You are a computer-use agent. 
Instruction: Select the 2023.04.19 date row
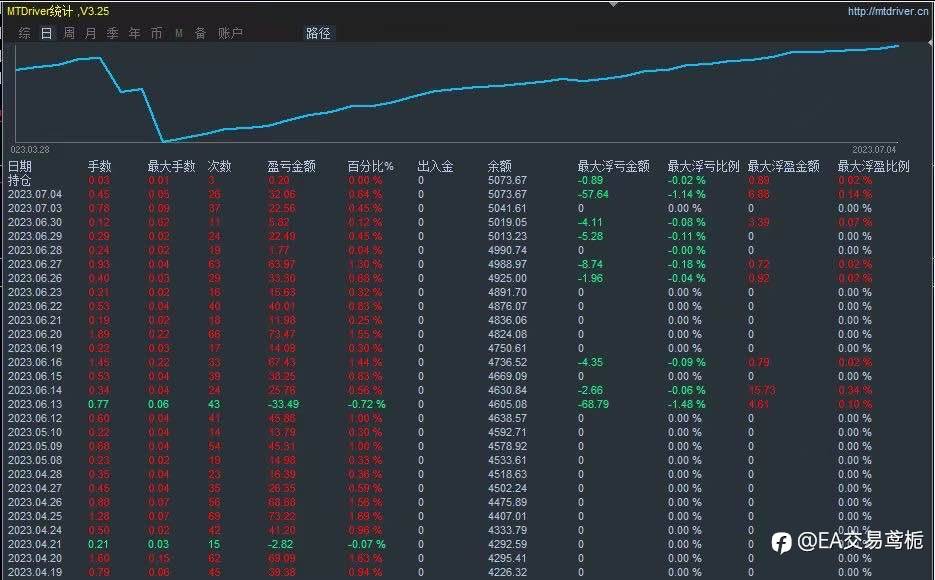click(35, 572)
